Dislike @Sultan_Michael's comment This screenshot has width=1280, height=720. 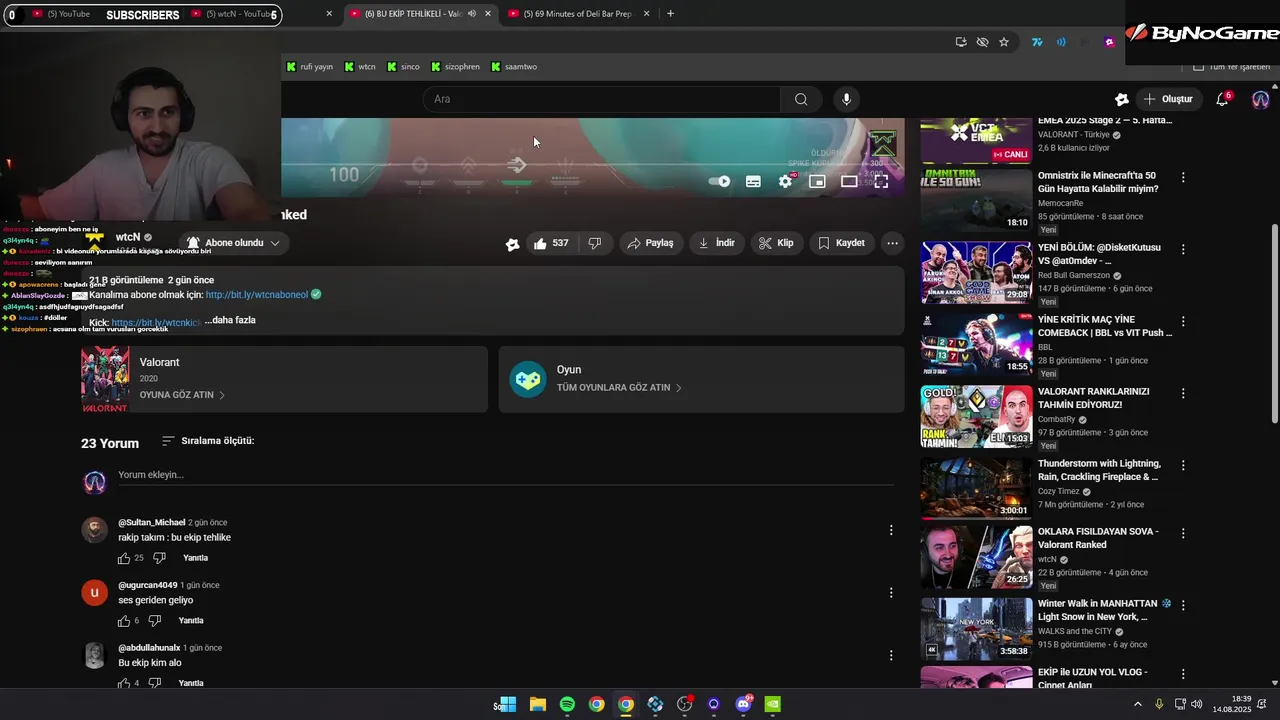(159, 558)
